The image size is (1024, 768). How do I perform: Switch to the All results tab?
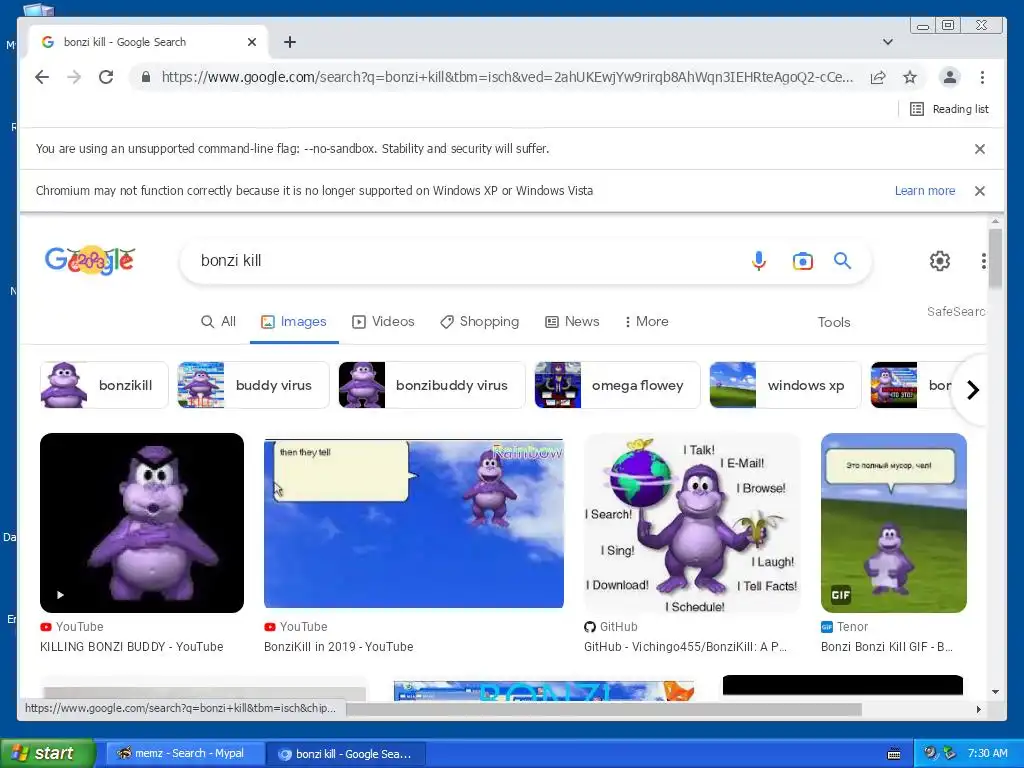pos(218,321)
